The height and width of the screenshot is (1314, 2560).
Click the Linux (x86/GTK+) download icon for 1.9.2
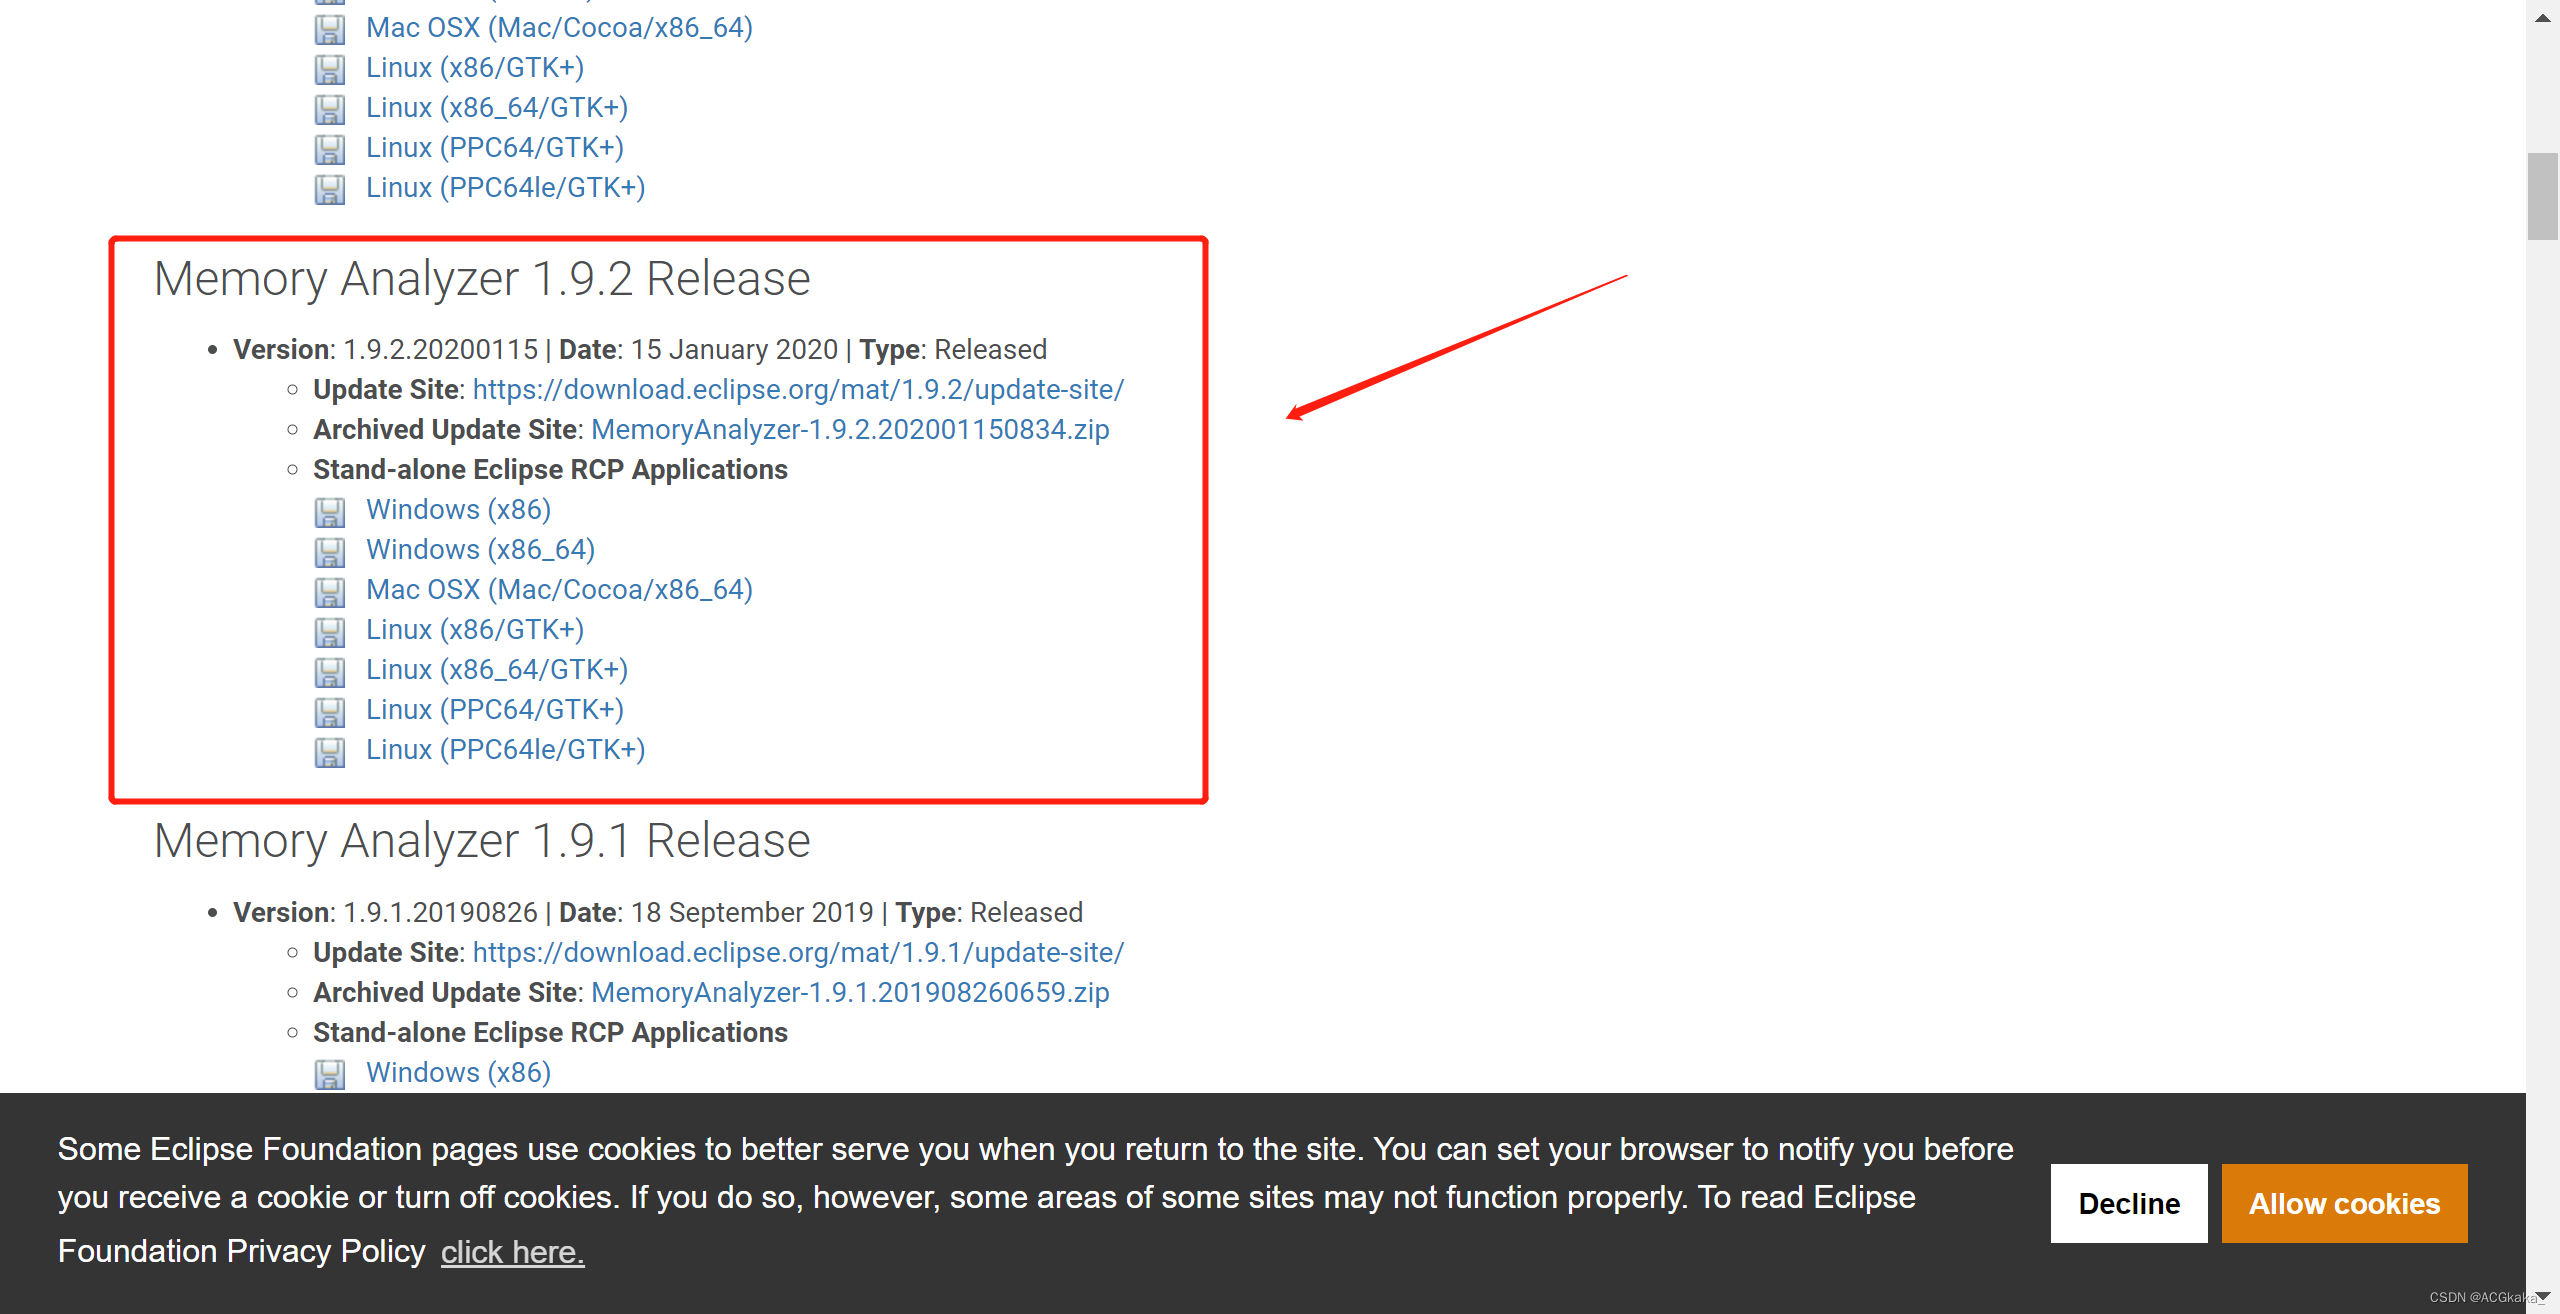point(328,630)
